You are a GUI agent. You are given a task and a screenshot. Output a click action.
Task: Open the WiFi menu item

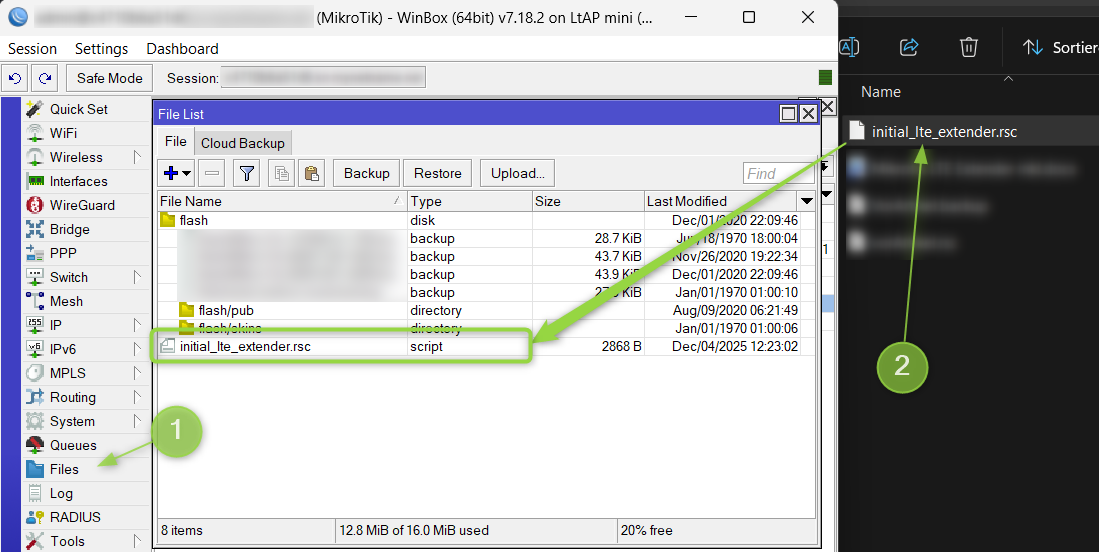pyautogui.click(x=63, y=133)
